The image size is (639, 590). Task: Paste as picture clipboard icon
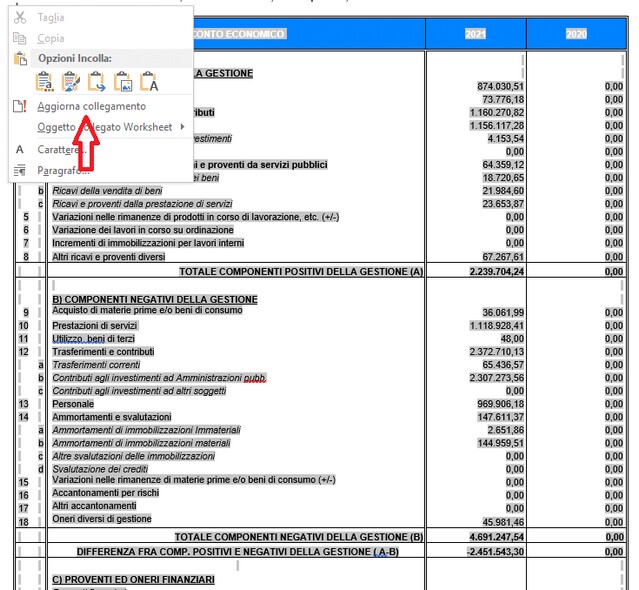pos(123,81)
